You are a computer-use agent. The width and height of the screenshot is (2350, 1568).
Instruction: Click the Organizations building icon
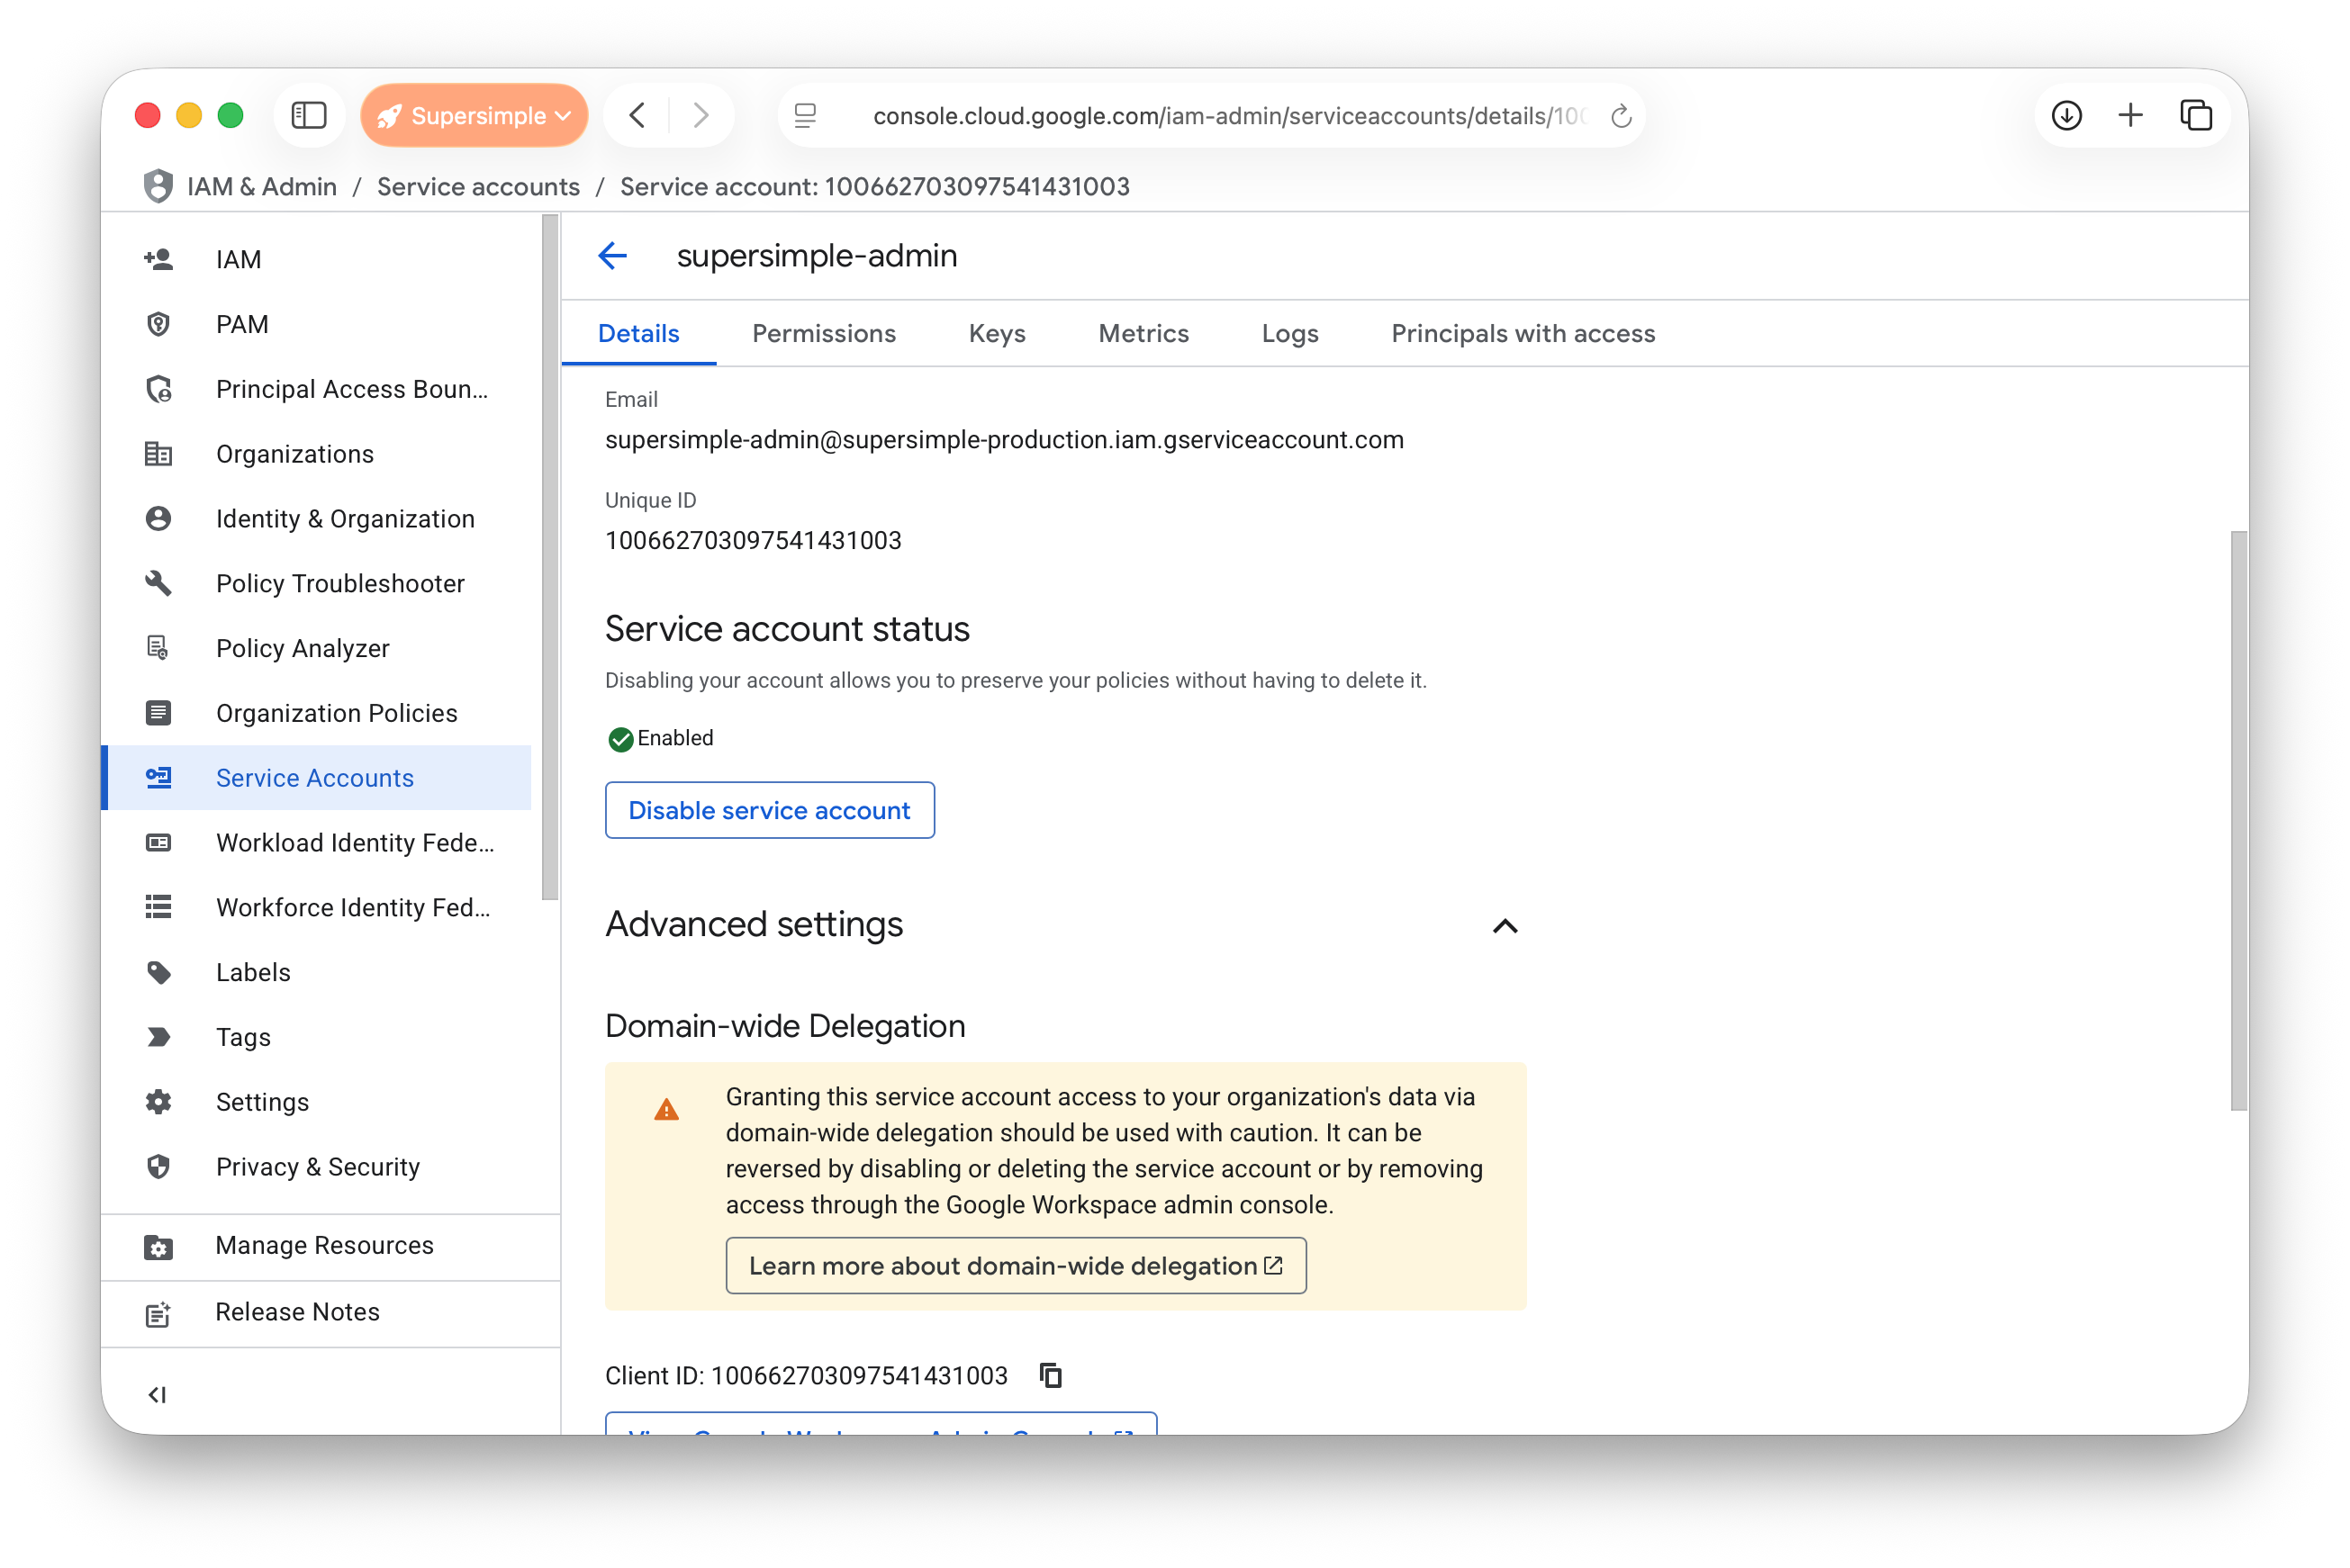(158, 454)
